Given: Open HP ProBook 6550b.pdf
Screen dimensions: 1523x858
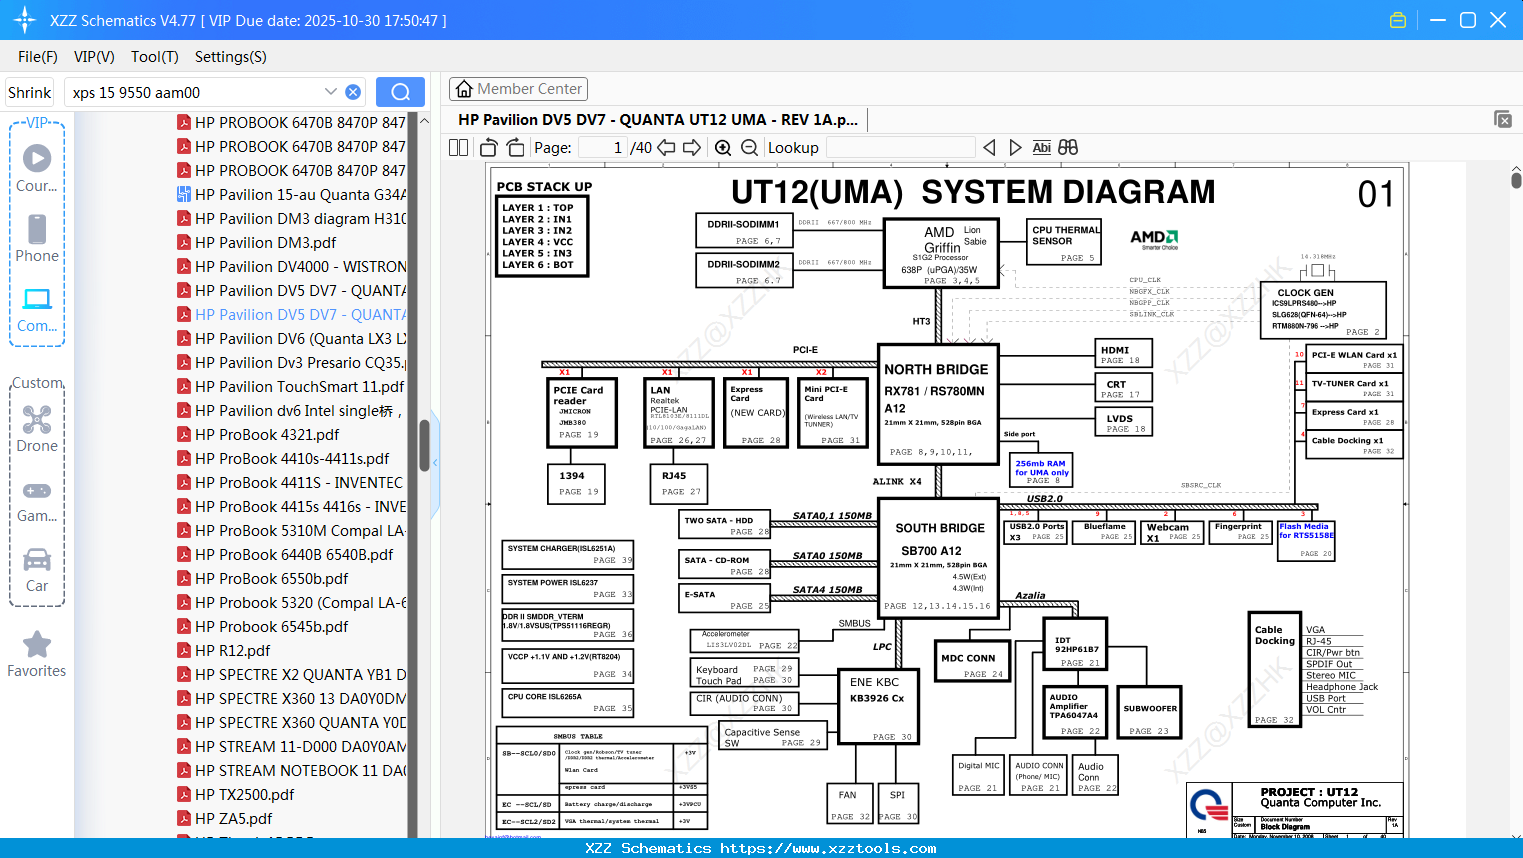Looking at the screenshot, I should [x=263, y=578].
